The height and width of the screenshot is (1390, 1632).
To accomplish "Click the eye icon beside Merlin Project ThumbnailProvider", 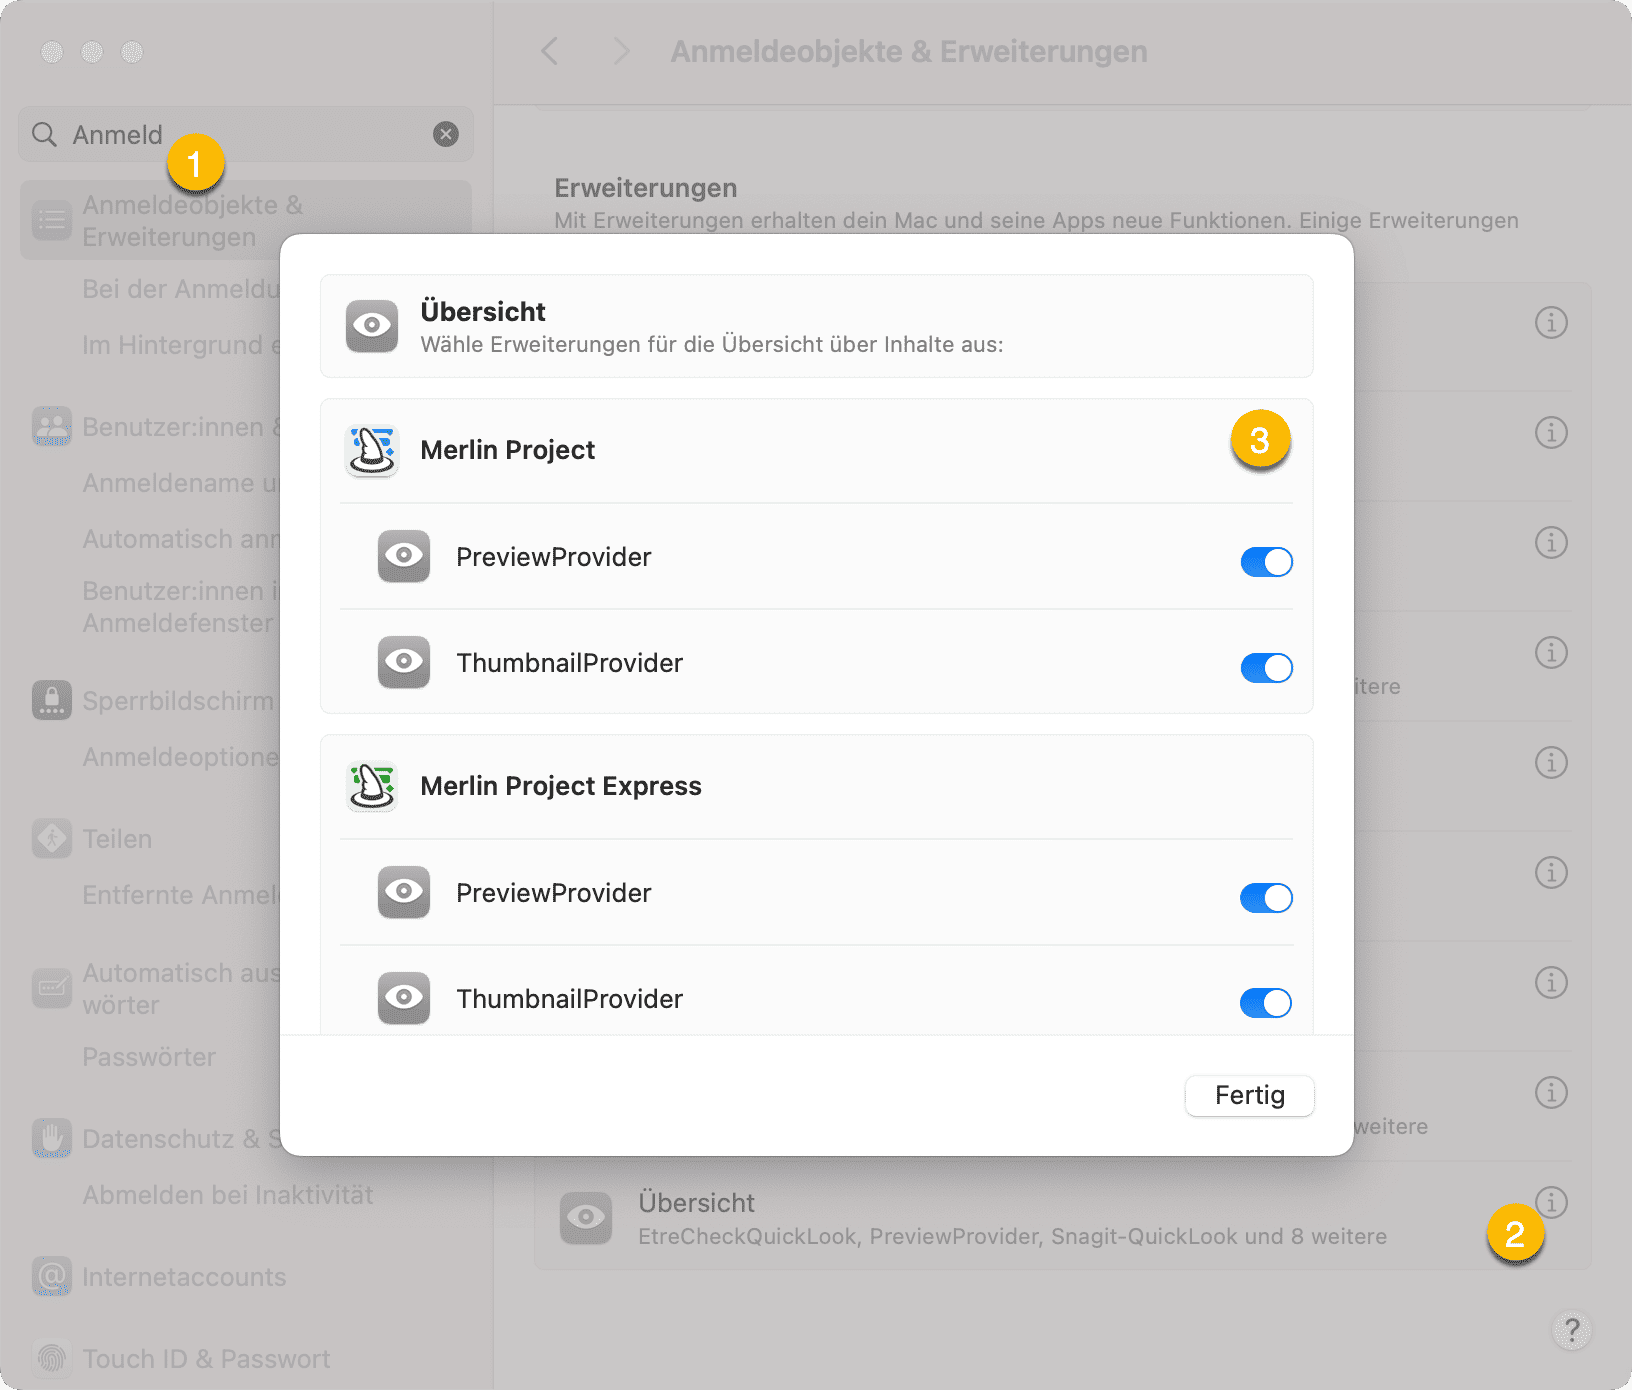I will (x=404, y=663).
